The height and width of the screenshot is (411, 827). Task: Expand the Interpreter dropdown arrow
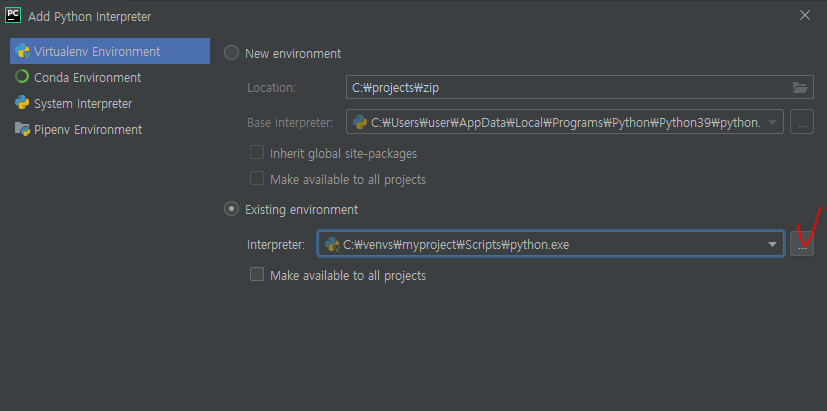772,244
